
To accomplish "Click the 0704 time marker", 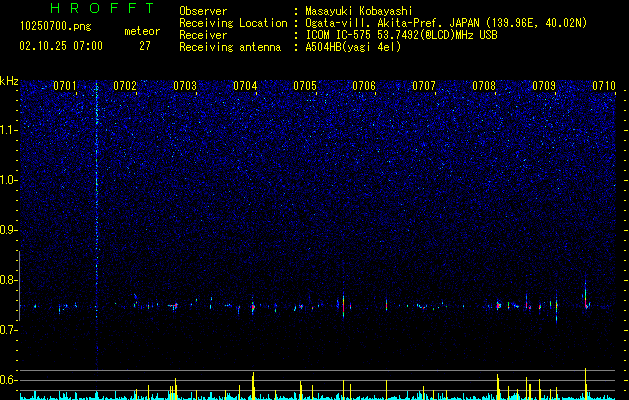I will [x=245, y=86].
